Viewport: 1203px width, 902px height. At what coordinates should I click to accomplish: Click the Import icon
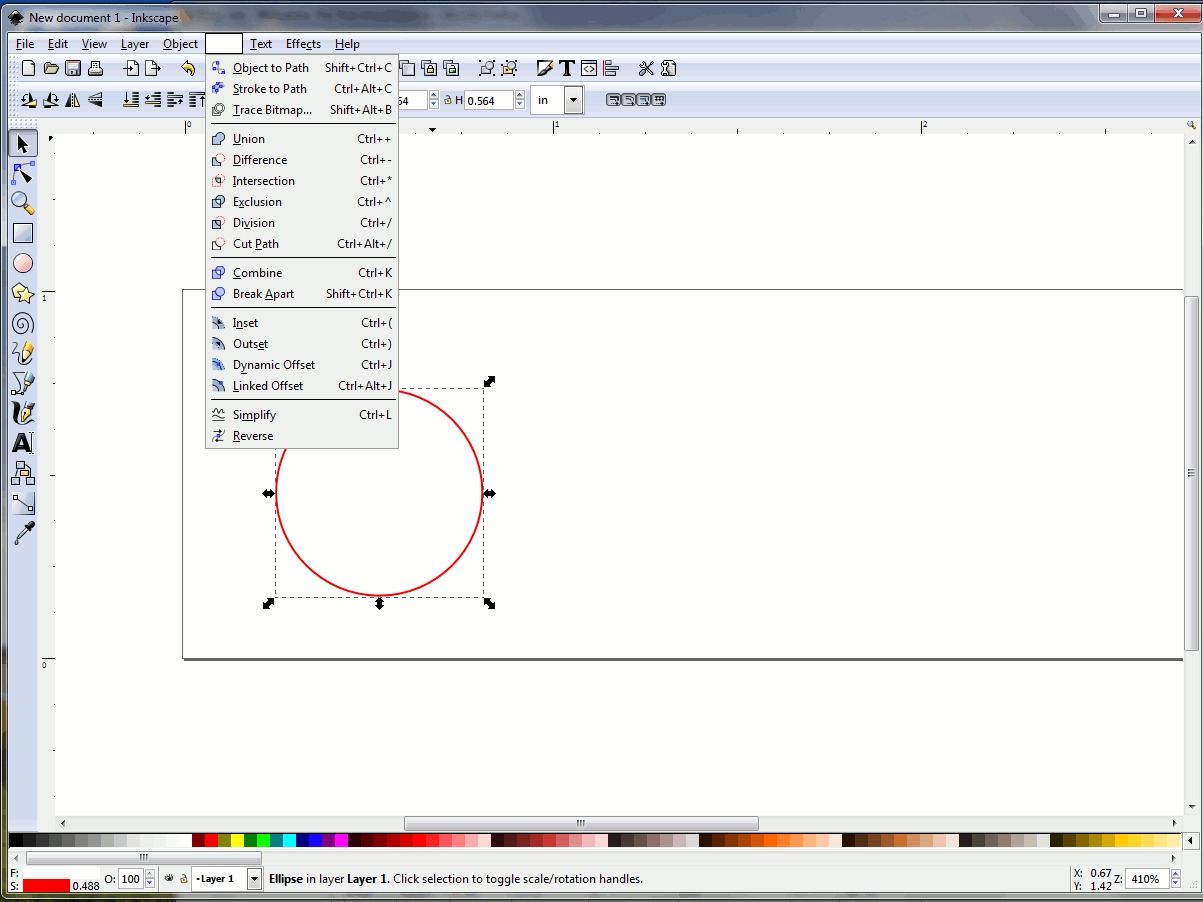tap(131, 68)
